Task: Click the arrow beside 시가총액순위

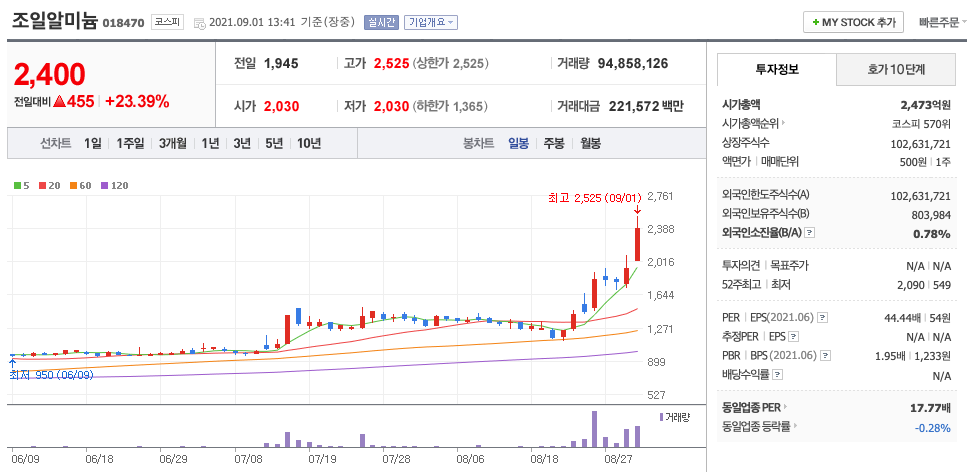Action: (784, 122)
